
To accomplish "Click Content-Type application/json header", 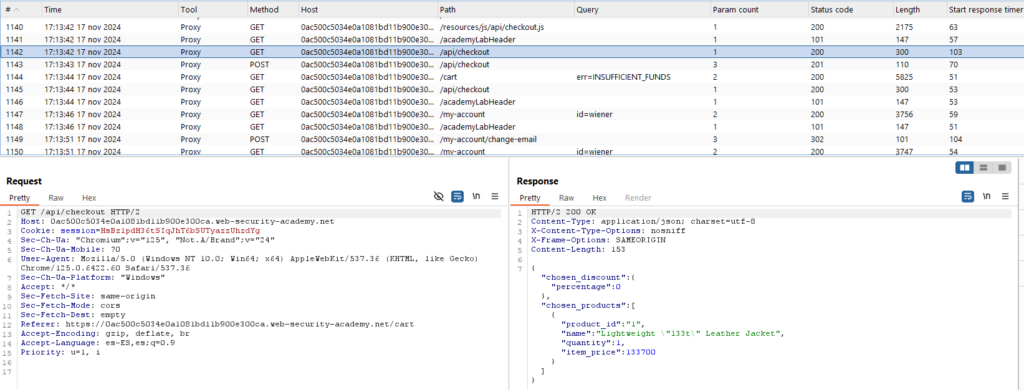I will coord(643,221).
